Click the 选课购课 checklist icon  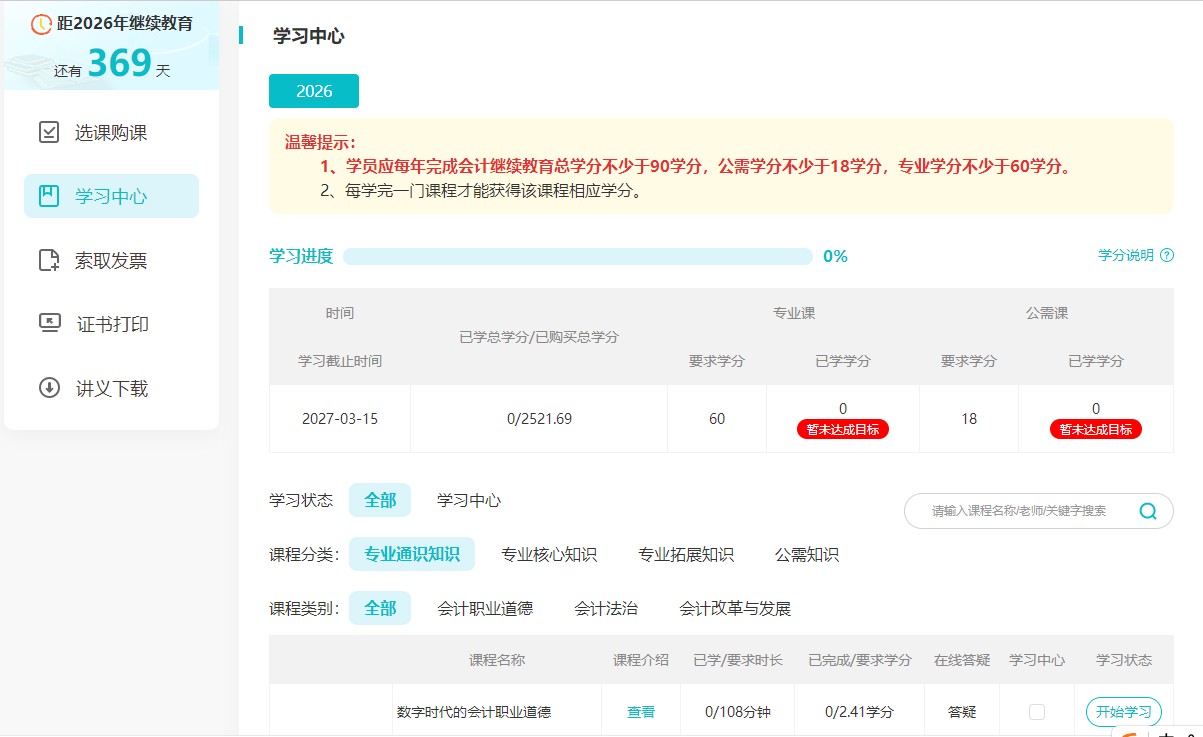(x=49, y=132)
